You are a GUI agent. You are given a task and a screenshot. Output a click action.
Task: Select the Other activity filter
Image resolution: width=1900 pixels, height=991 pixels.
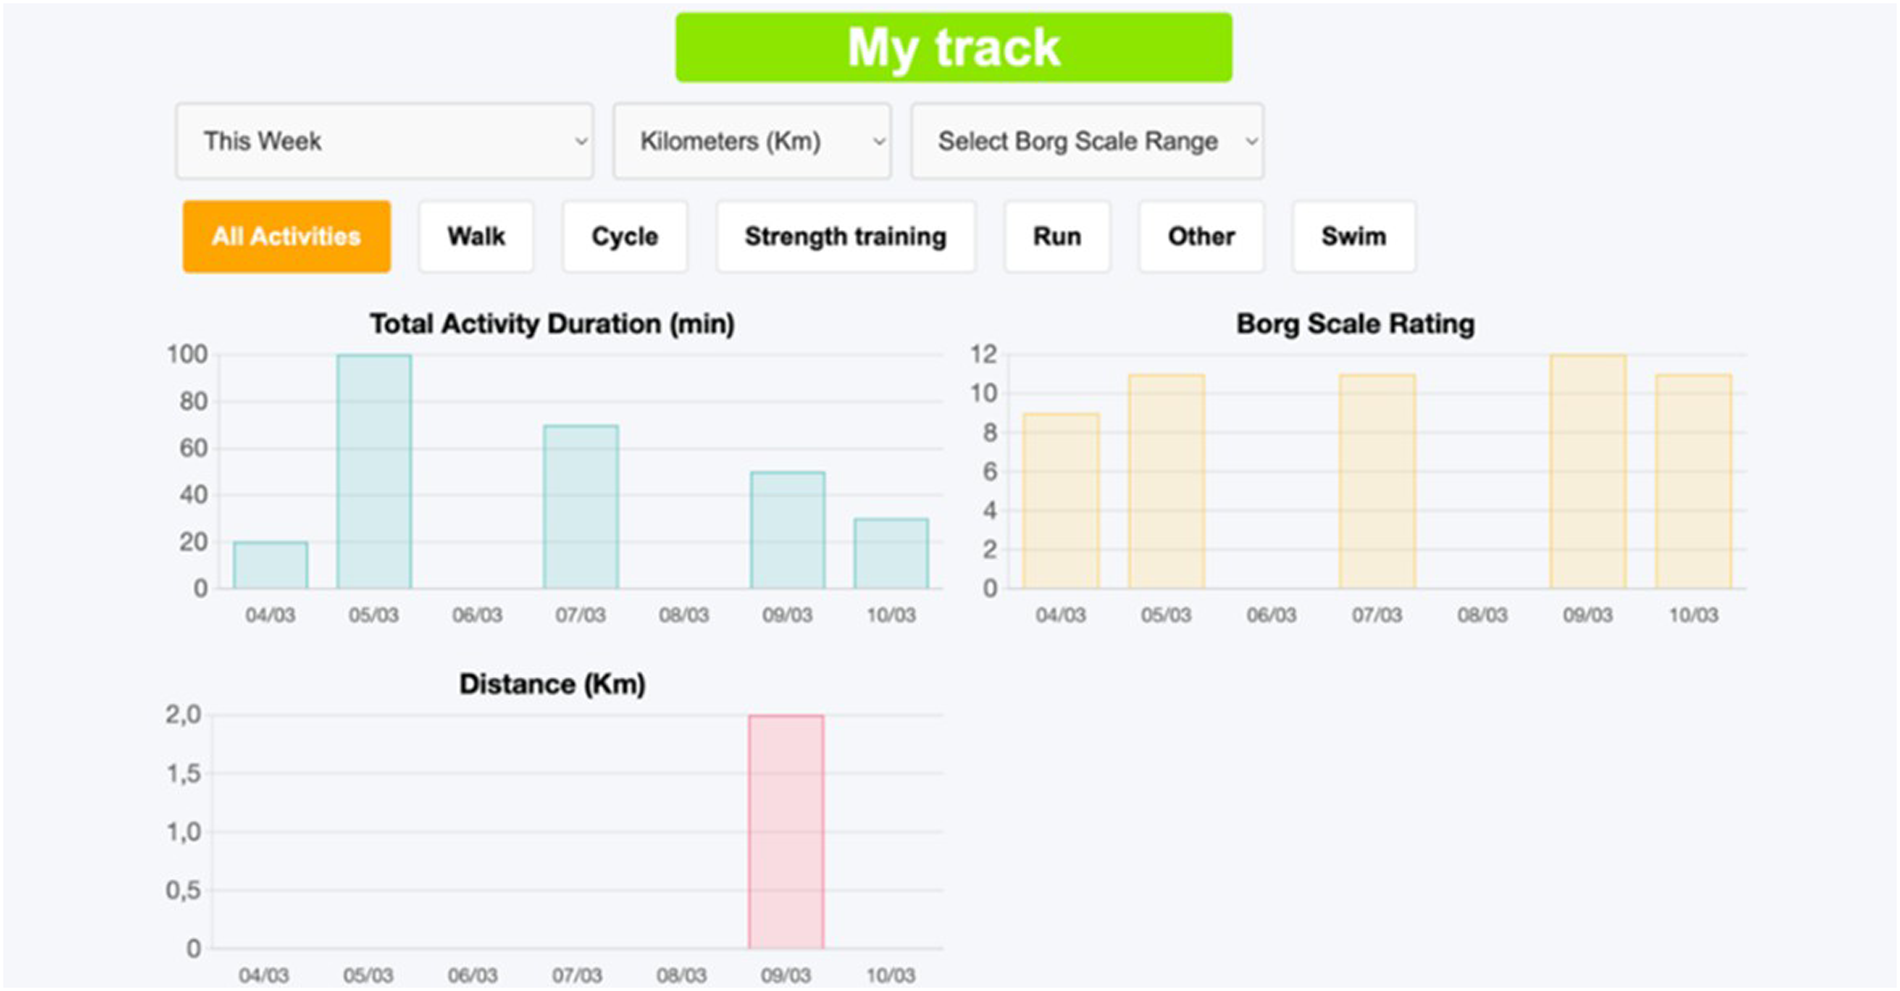[1200, 236]
